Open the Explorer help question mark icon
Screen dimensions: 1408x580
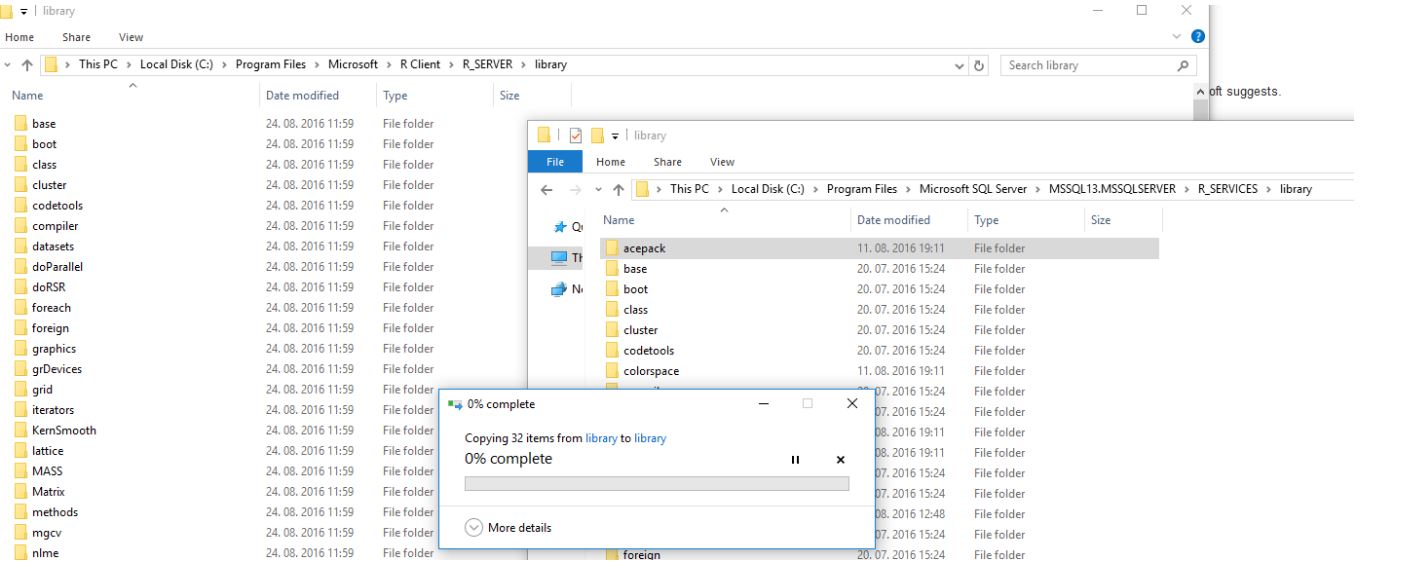point(1198,37)
